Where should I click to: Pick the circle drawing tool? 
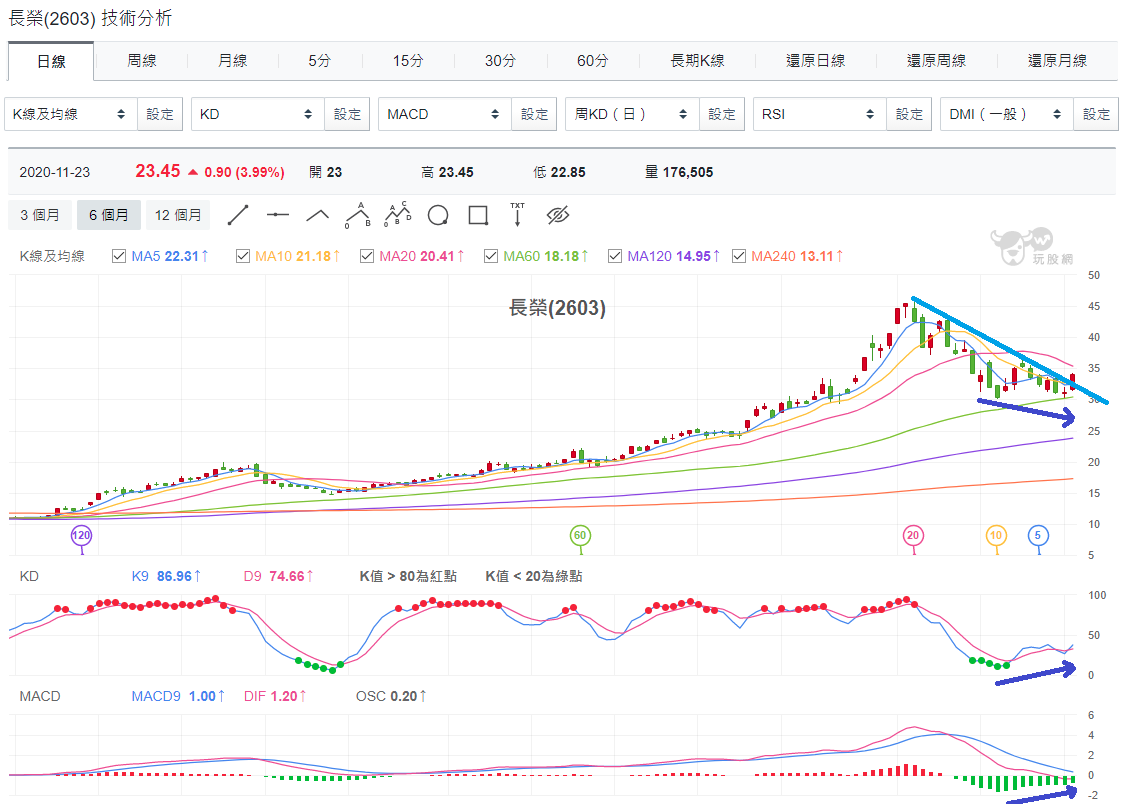pyautogui.click(x=438, y=215)
